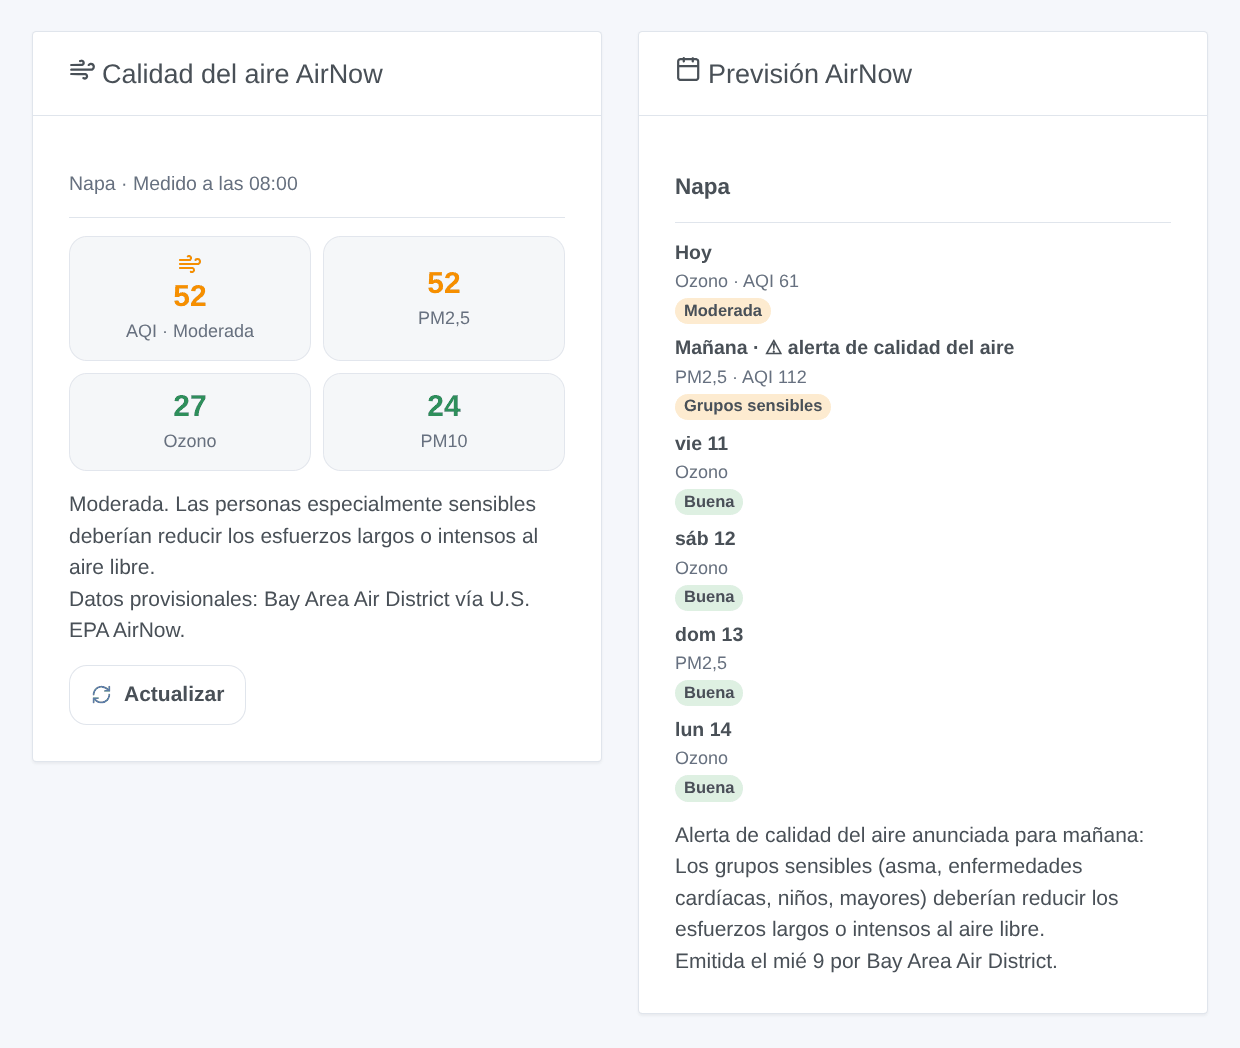1240x1048 pixels.
Task: Select the Ozono 27 tile
Action: 190,422
